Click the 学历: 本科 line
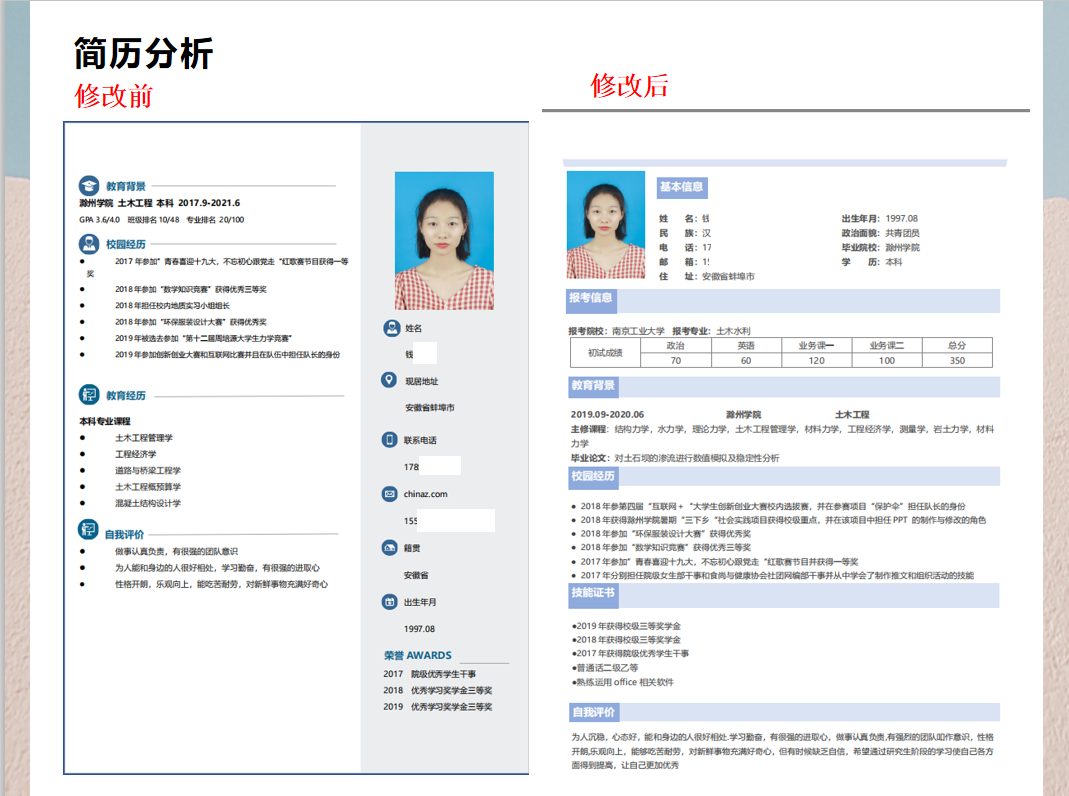The image size is (1069, 796). 872,262
